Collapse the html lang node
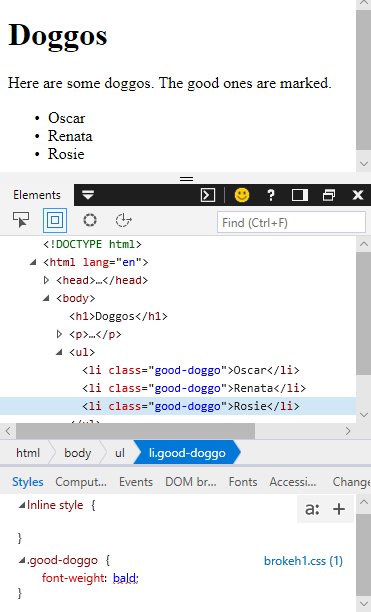This screenshot has width=371, height=612. [x=33, y=263]
